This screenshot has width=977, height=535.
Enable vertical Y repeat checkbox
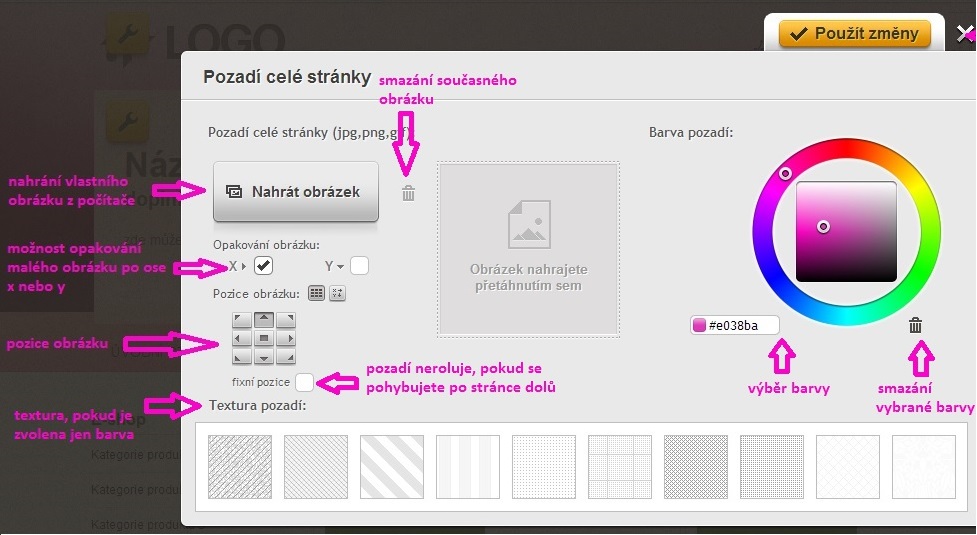pyautogui.click(x=360, y=266)
